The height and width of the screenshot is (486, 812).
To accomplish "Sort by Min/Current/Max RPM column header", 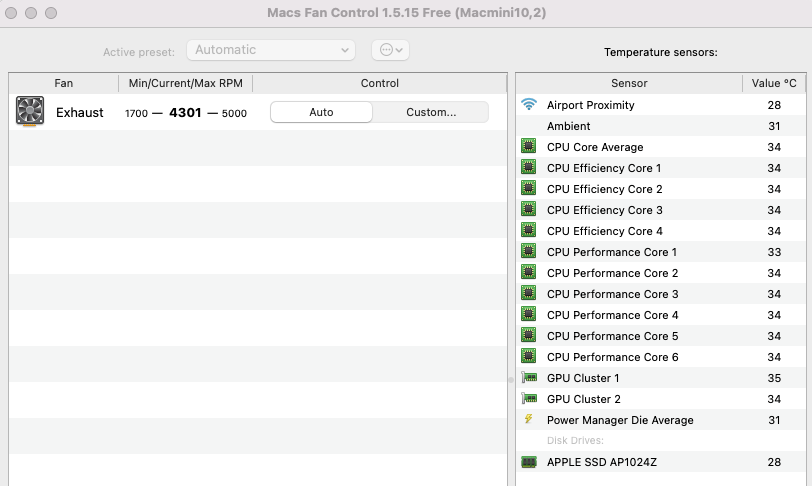I will (186, 83).
